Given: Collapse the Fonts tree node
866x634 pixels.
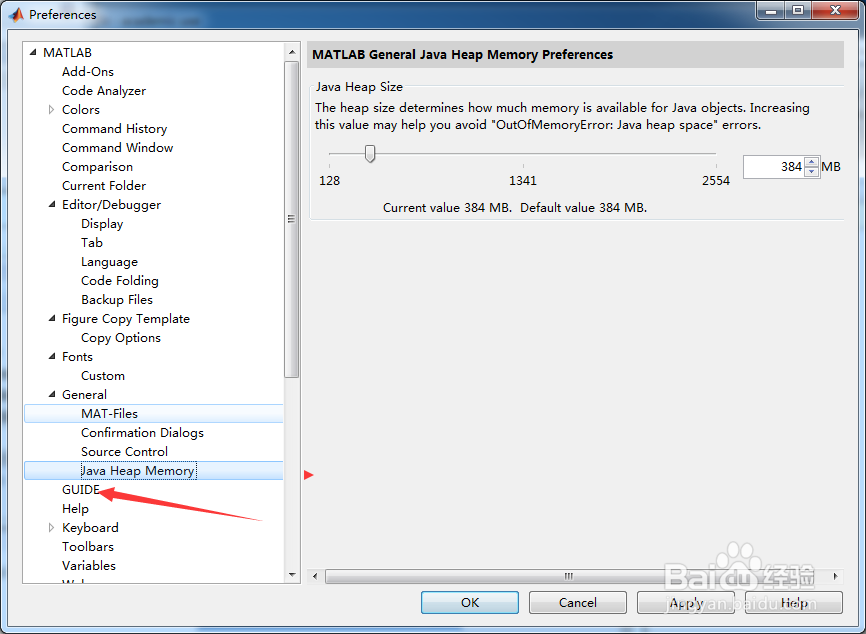Looking at the screenshot, I should [52, 356].
